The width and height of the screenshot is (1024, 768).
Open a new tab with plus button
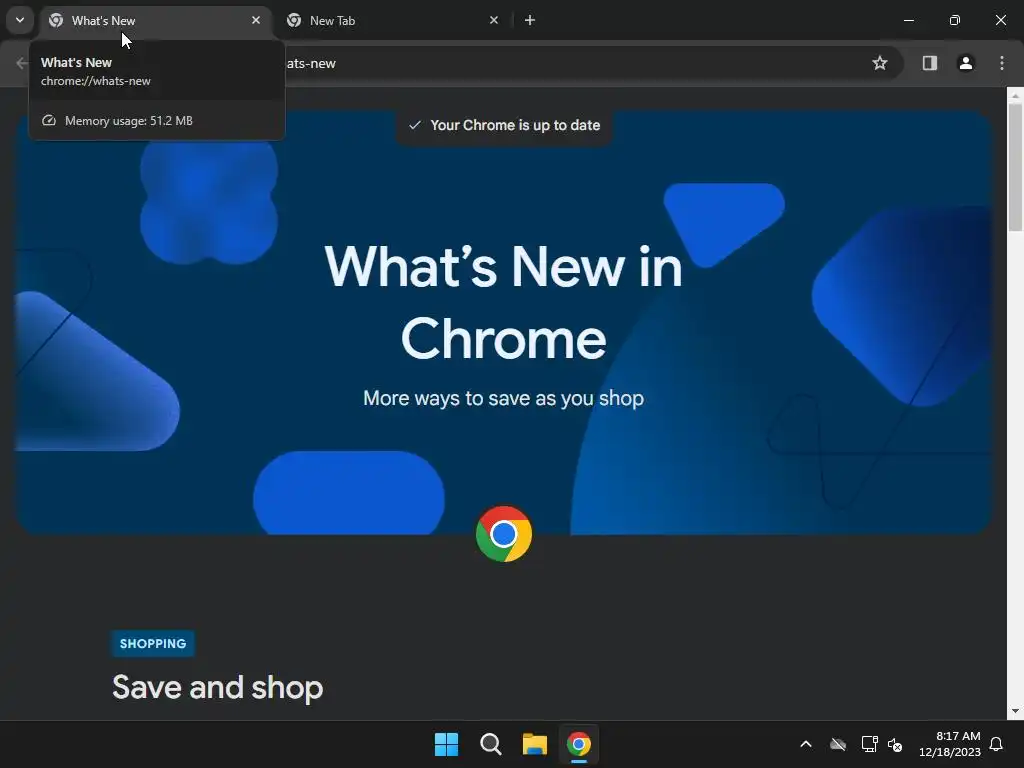point(530,20)
